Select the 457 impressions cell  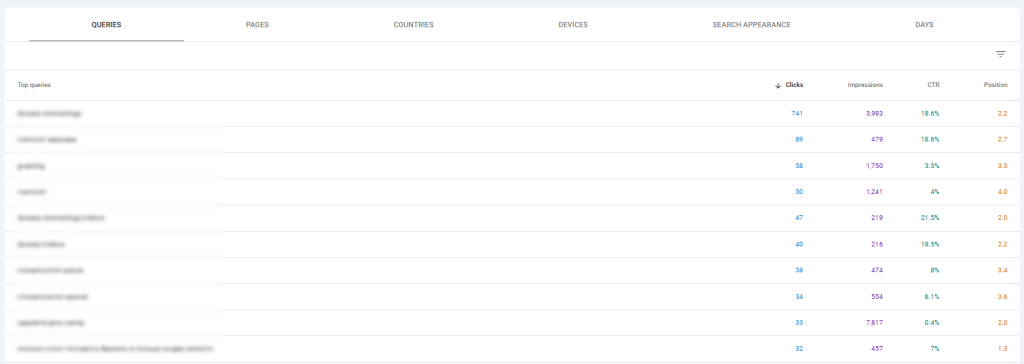pos(877,349)
